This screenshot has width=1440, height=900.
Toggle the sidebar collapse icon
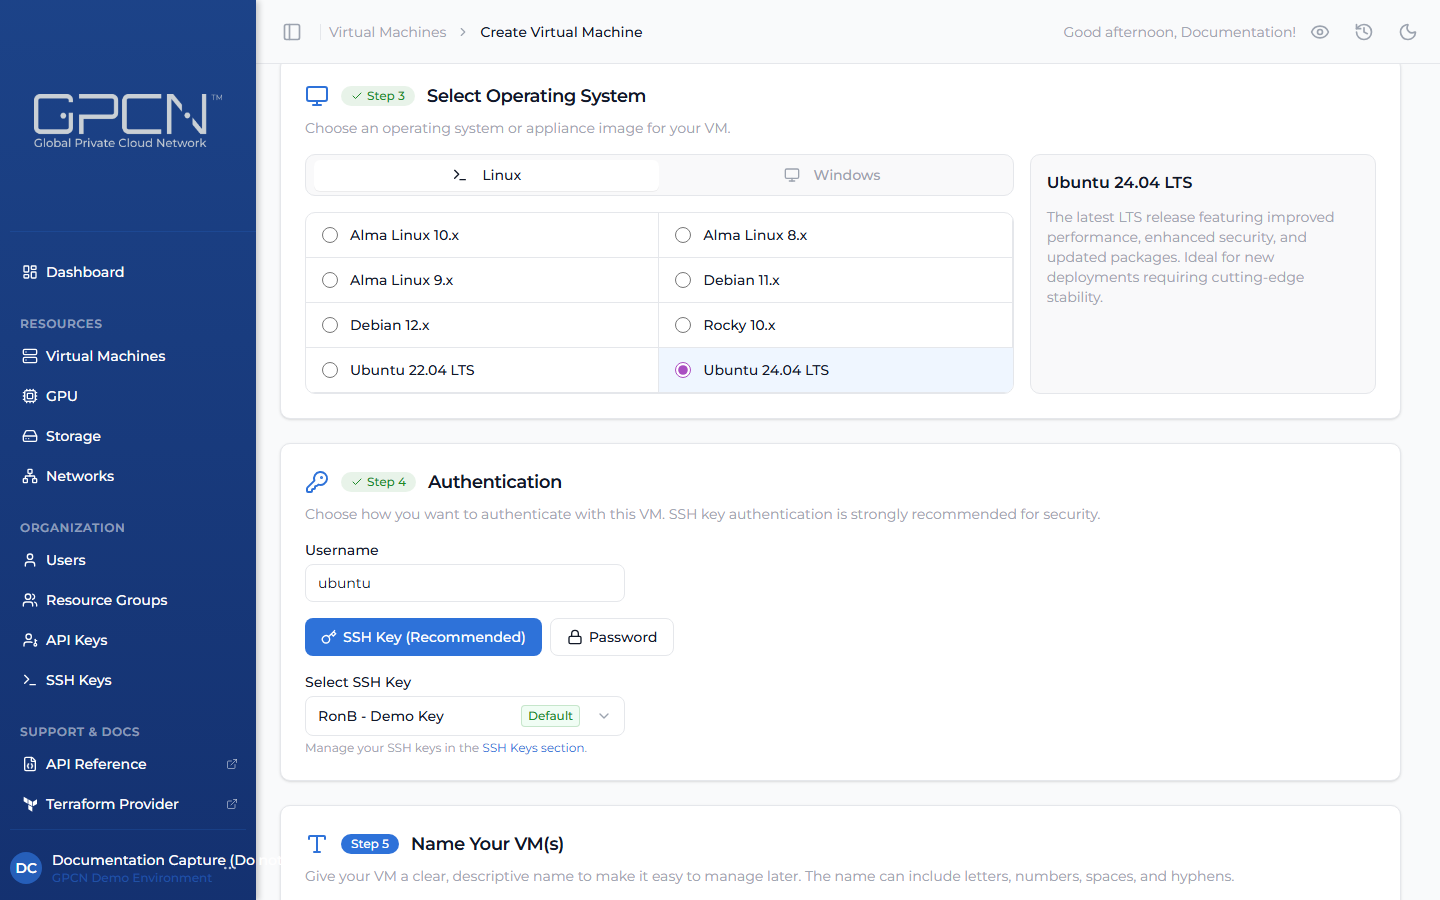(x=292, y=32)
